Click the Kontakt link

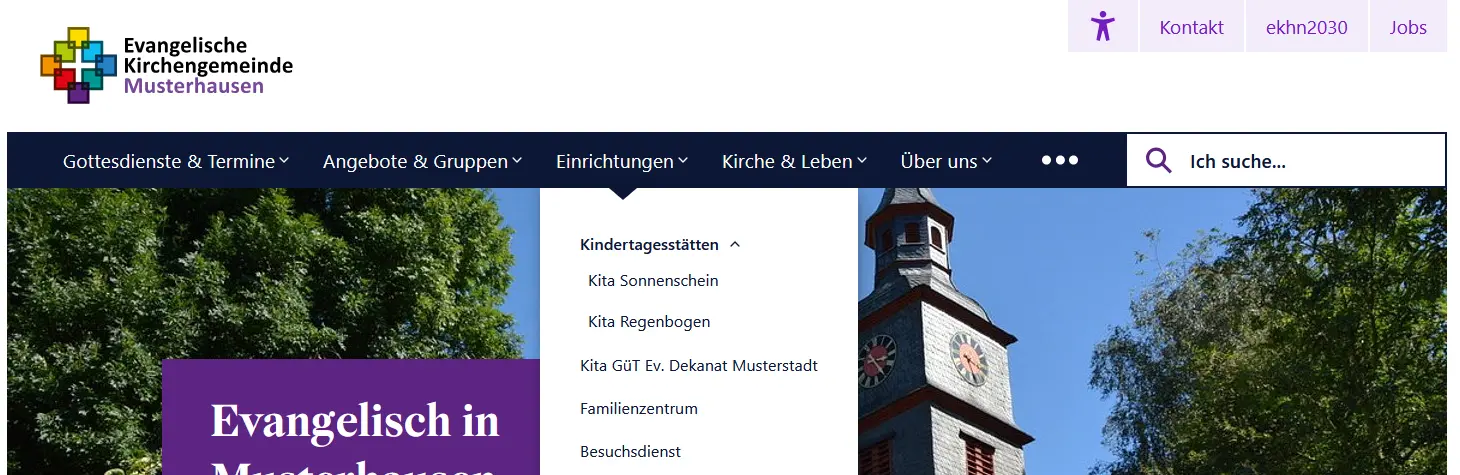pos(1191,27)
